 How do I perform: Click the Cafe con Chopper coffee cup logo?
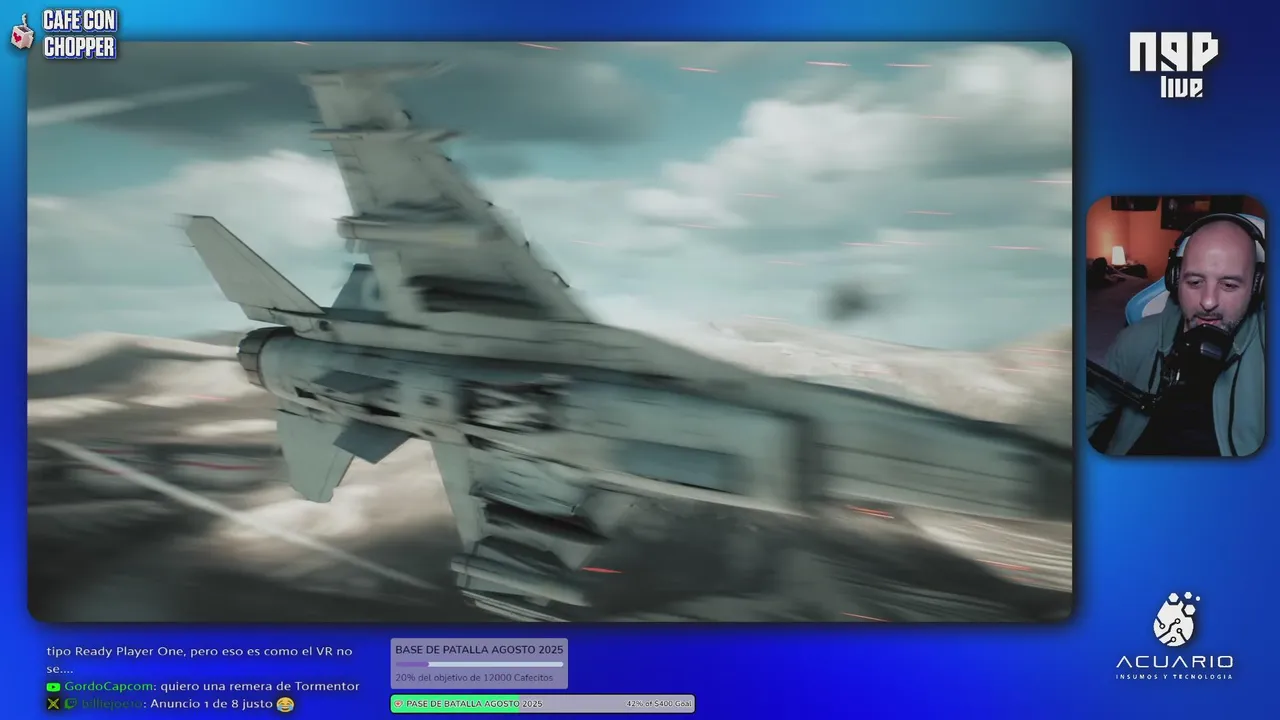click(x=22, y=33)
